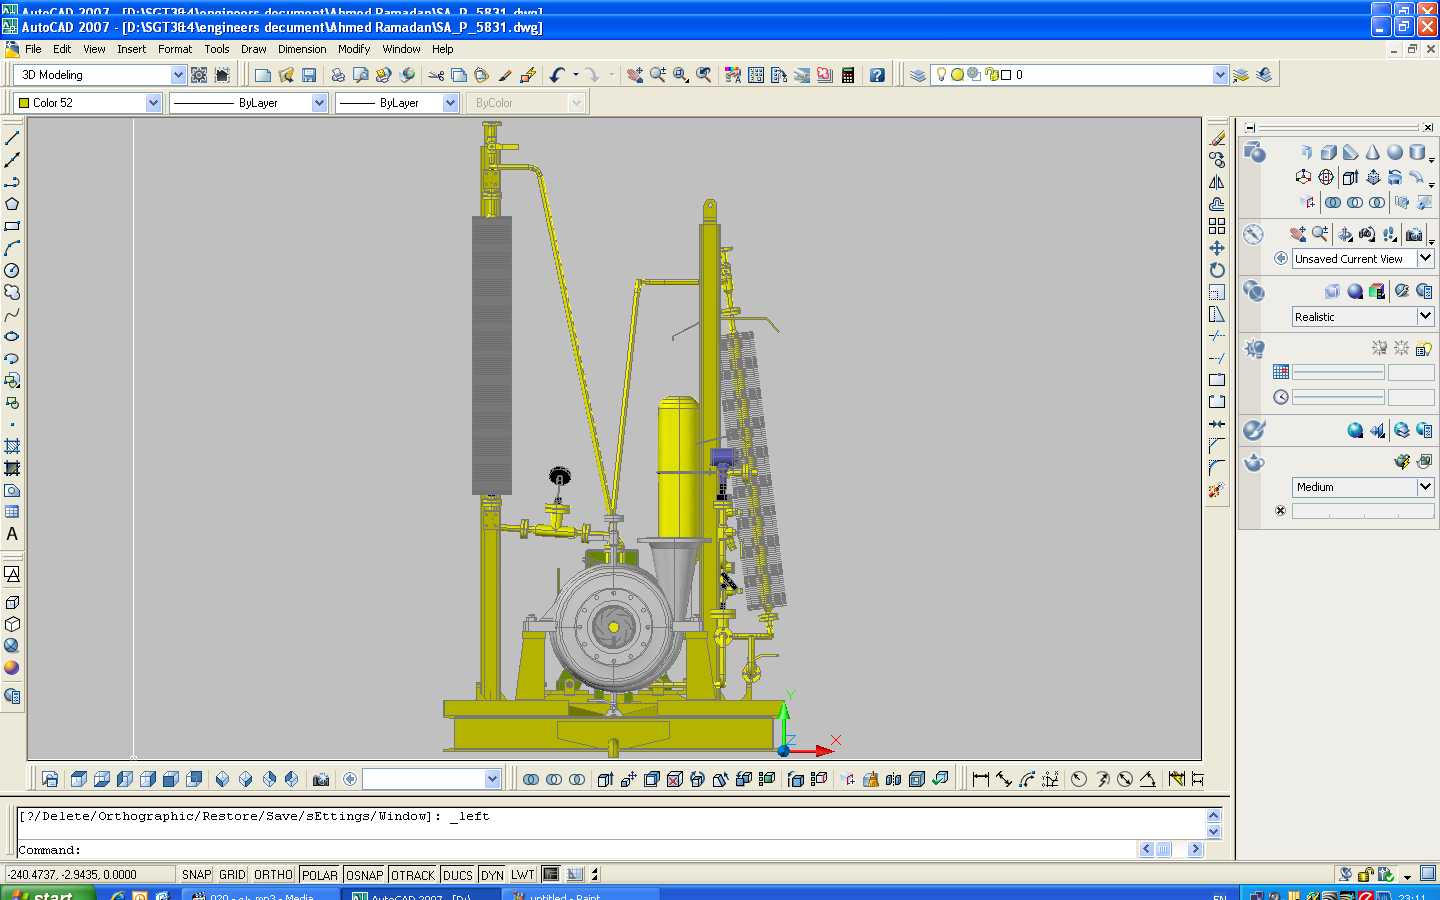Select the Hatch tool
The width and height of the screenshot is (1440, 900).
pyautogui.click(x=12, y=446)
